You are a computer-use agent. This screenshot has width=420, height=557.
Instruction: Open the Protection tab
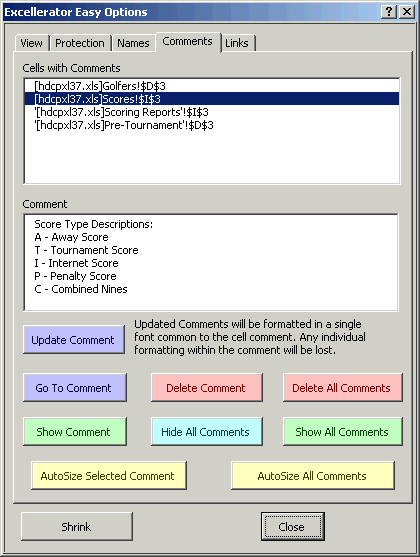click(80, 43)
